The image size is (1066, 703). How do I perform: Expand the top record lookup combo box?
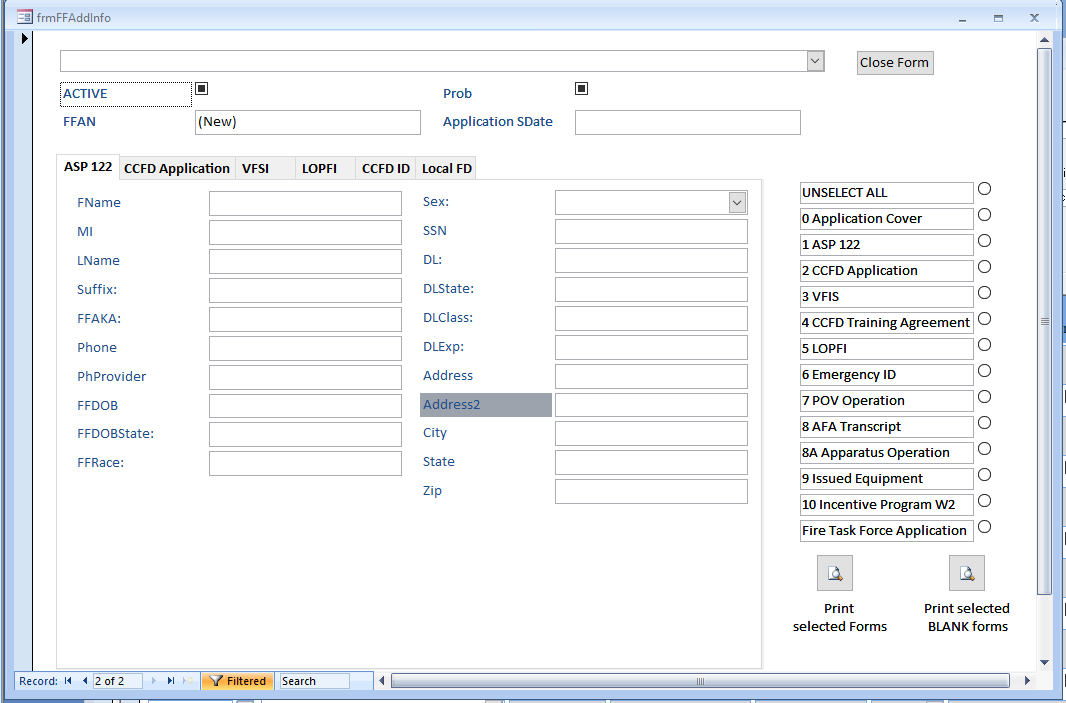[x=815, y=61]
